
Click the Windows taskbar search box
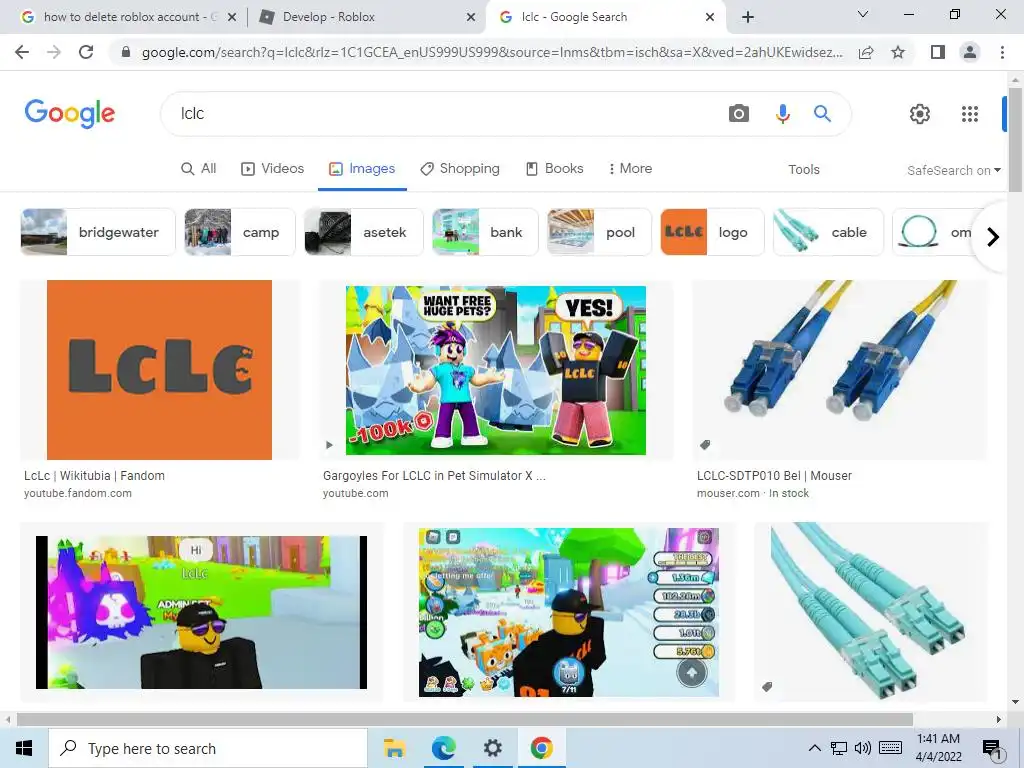(x=208, y=748)
